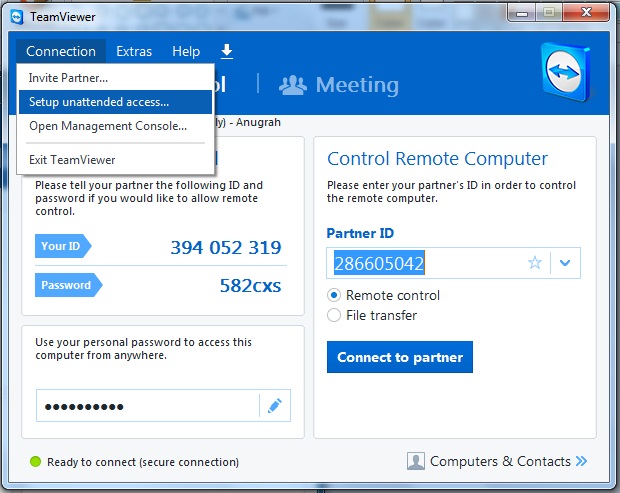620x493 pixels.
Task: Select Remote control radio button
Action: [334, 295]
